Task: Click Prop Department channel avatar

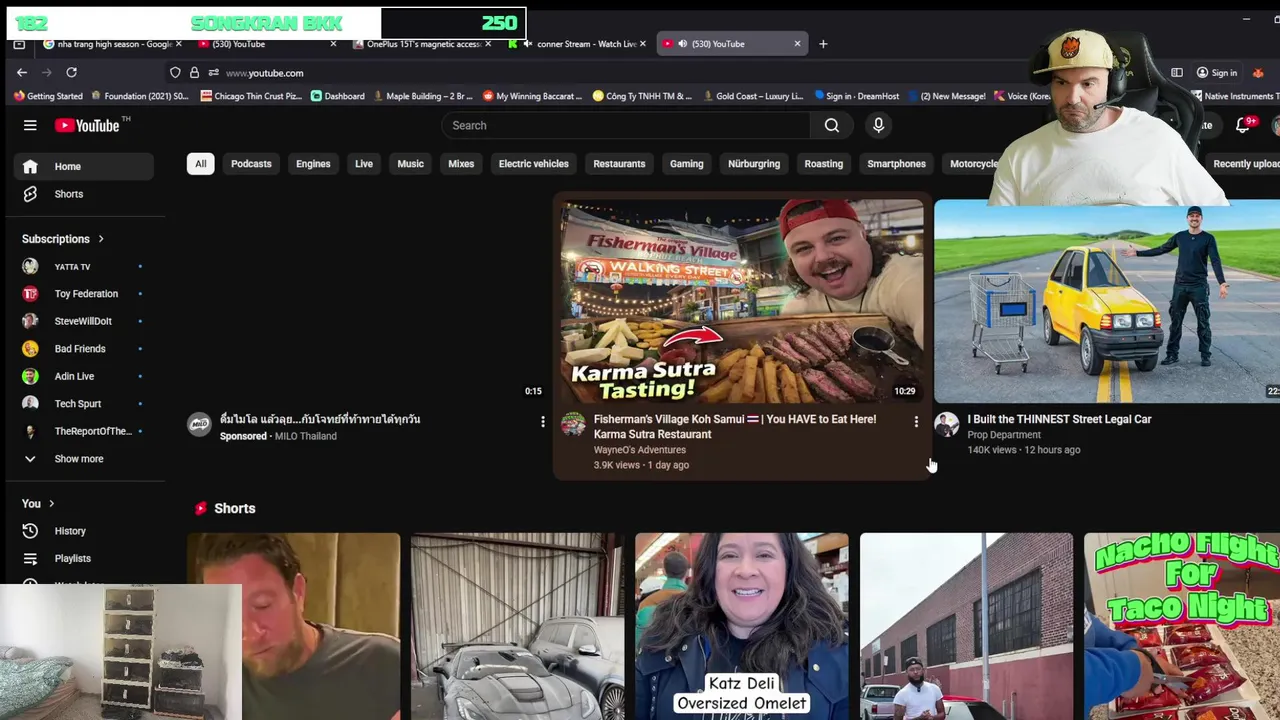Action: pyautogui.click(x=946, y=424)
